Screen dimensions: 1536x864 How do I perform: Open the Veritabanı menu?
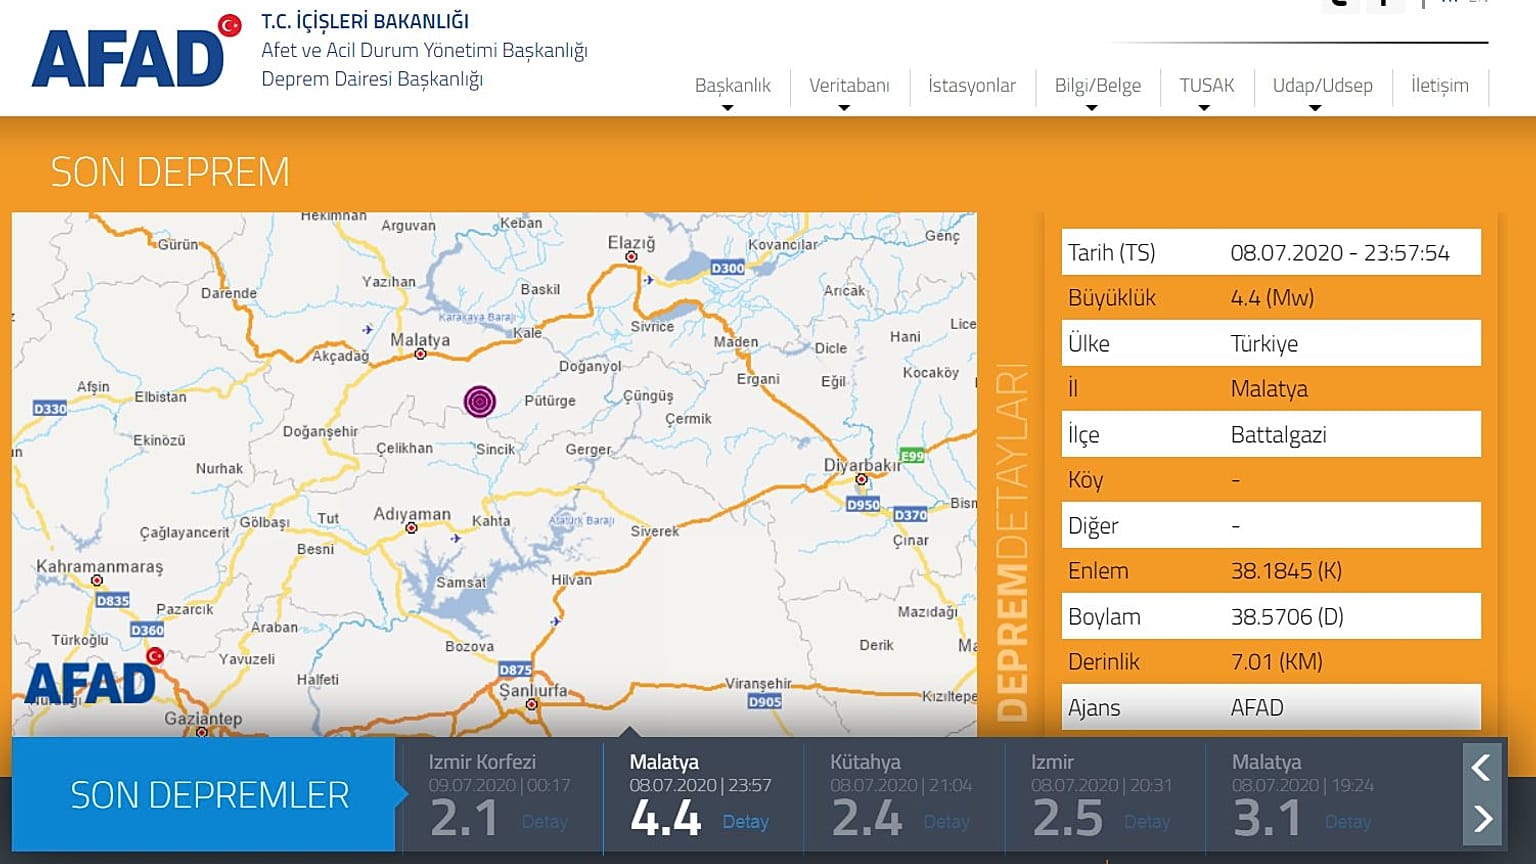[849, 85]
